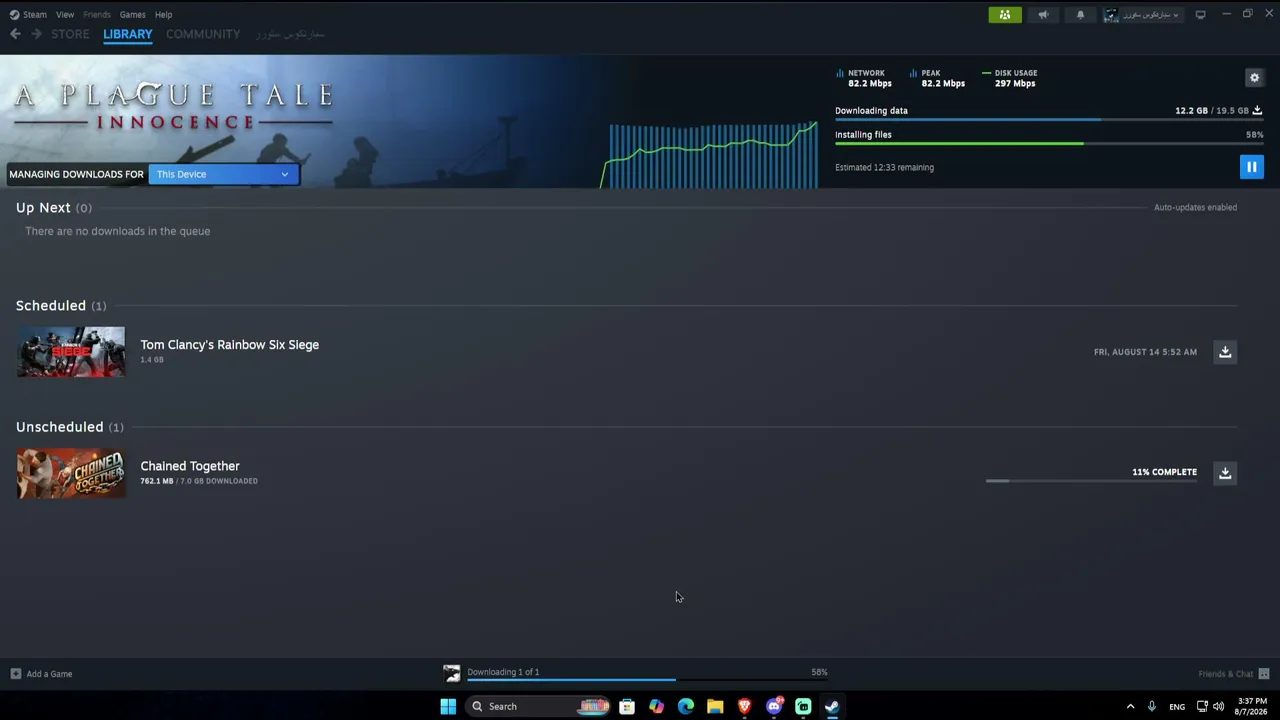1280x720 pixels.
Task: Click the Add a Game link
Action: click(49, 674)
